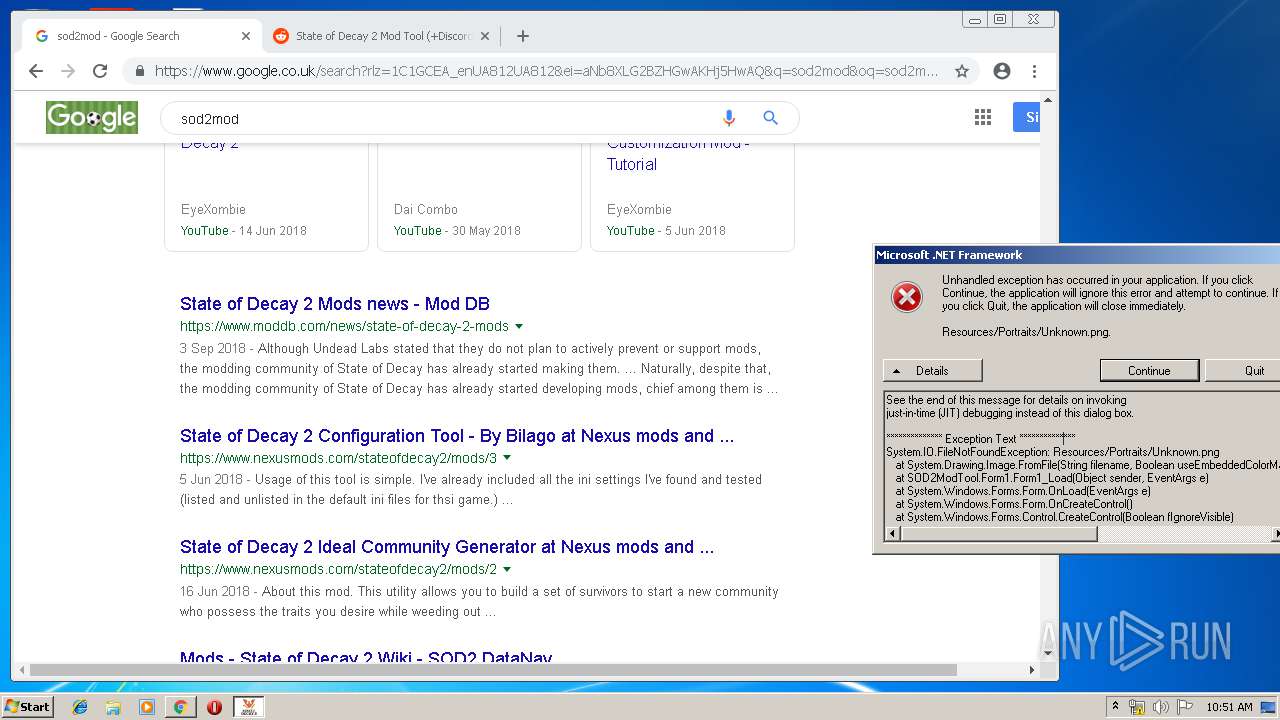Screen dimensions: 1280x720
Task: Open Dai Combo YouTube video card
Action: (479, 196)
